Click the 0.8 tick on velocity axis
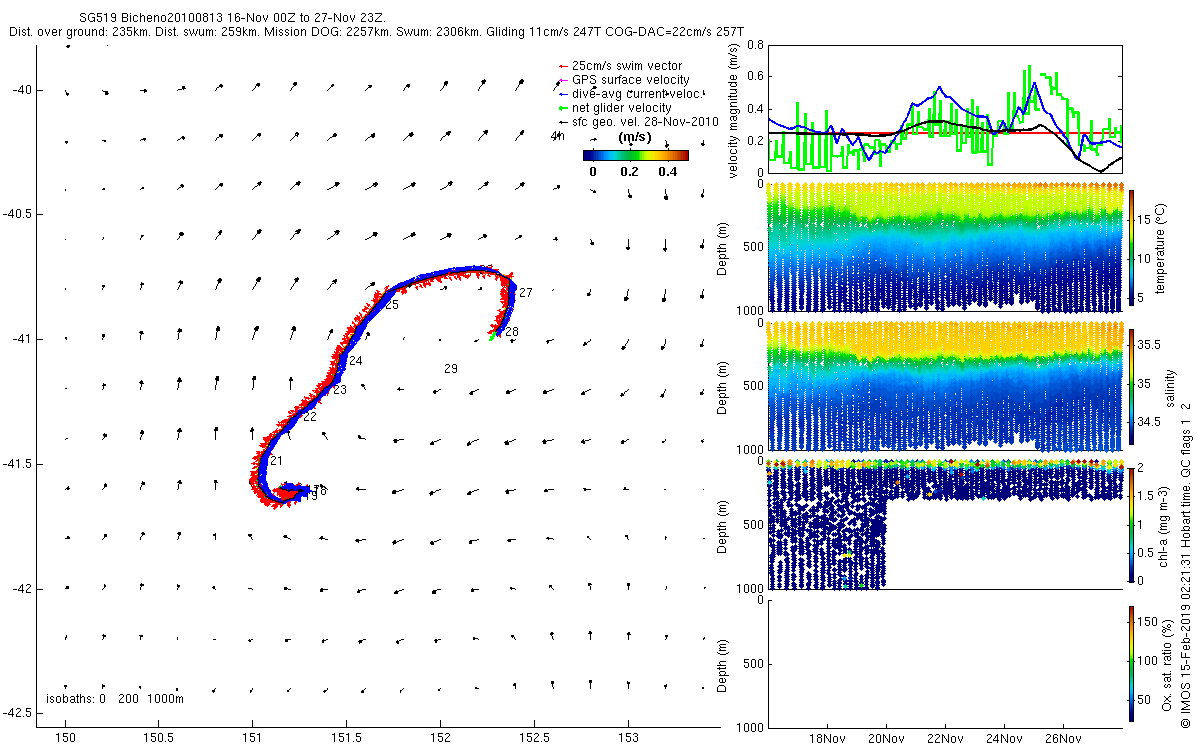Image resolution: width=1200 pixels, height=750 pixels. tap(754, 46)
